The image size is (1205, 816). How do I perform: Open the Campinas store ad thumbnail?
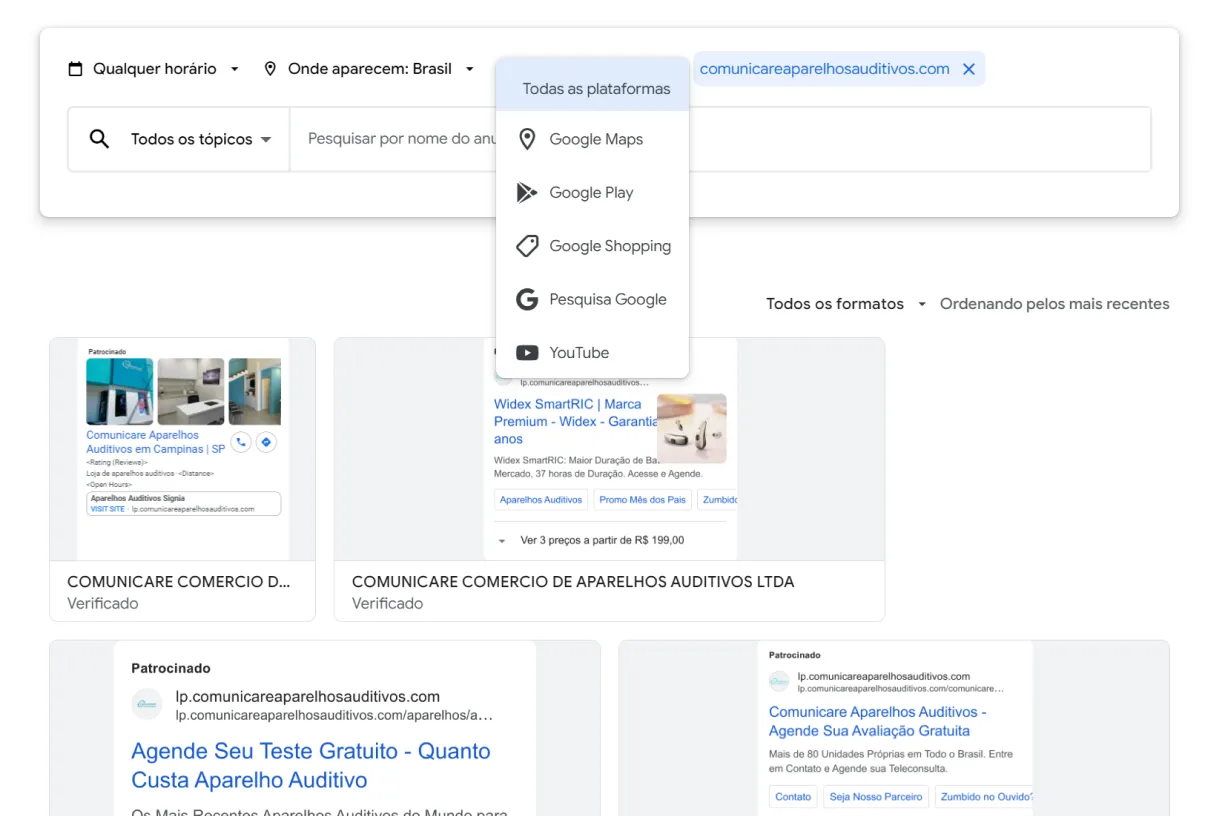click(x=183, y=448)
